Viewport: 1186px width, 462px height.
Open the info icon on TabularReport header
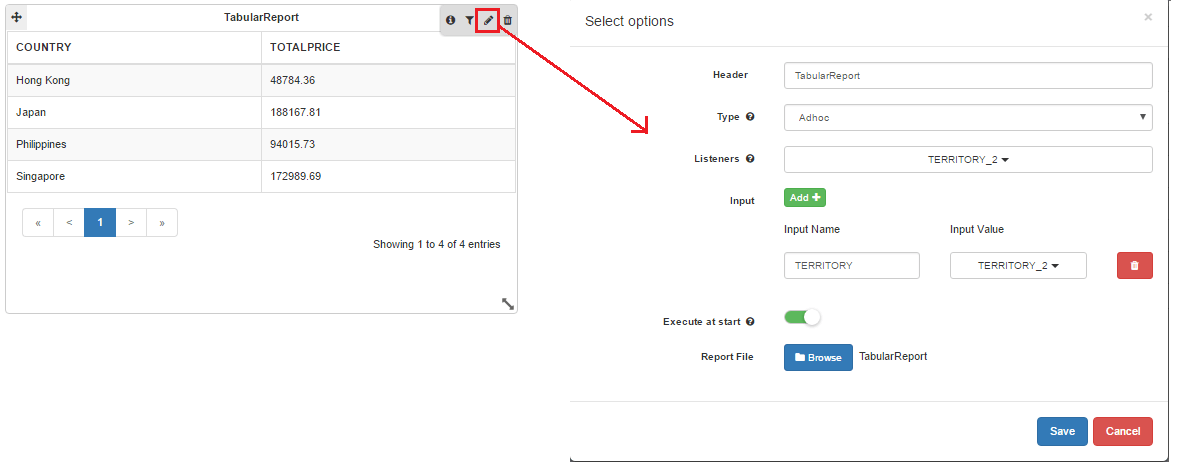(451, 20)
